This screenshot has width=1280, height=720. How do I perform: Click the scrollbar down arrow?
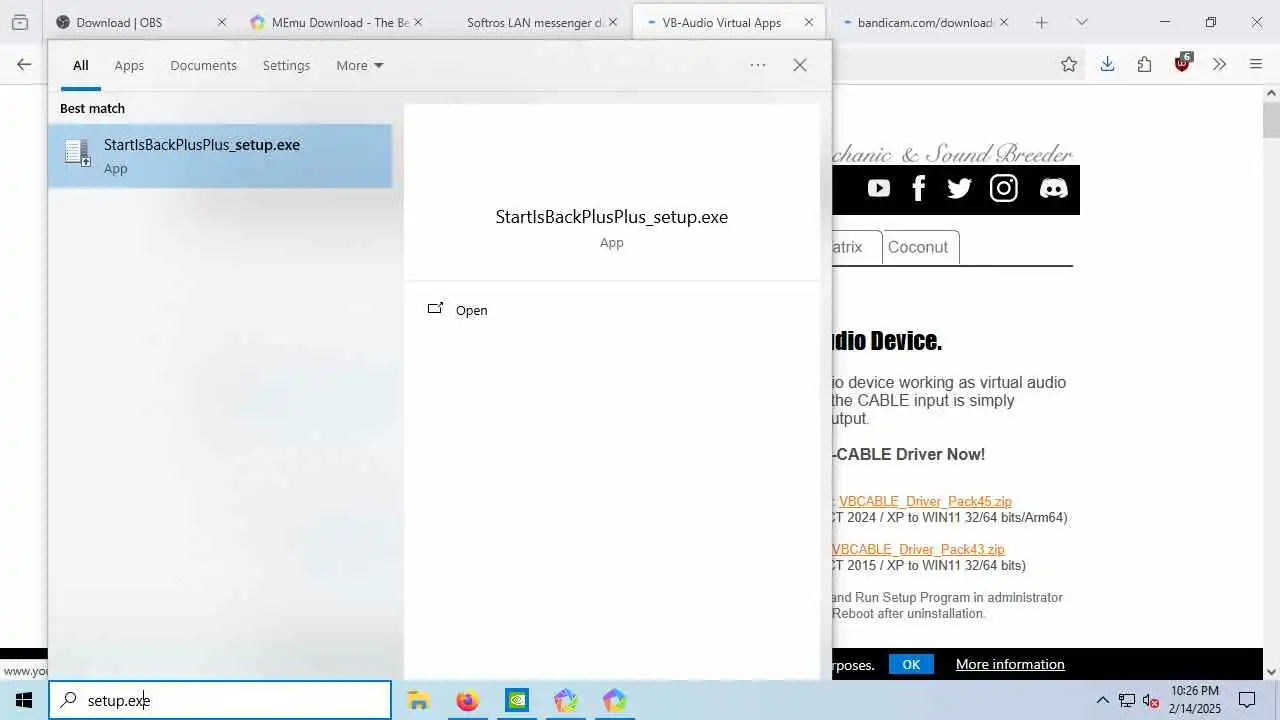1271,672
